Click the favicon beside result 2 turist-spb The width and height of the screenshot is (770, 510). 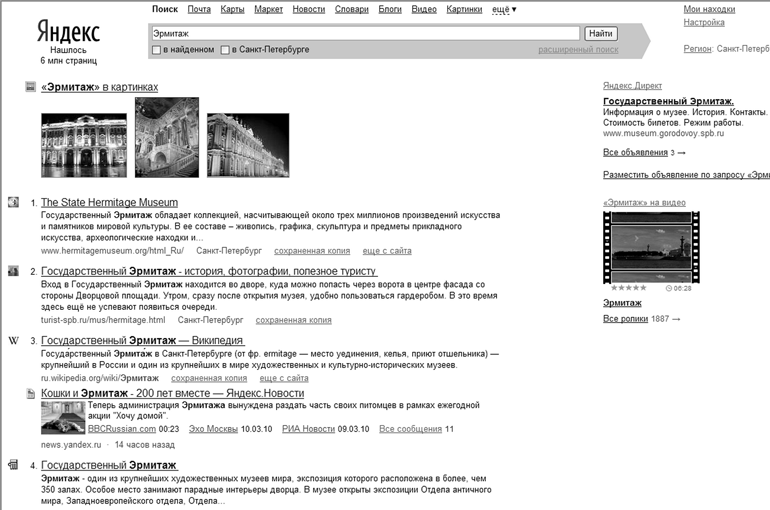pyautogui.click(x=13, y=270)
